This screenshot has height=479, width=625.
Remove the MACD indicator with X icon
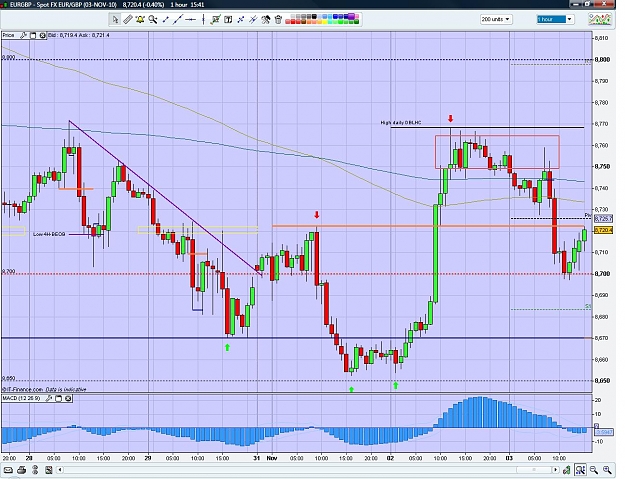click(x=68, y=398)
